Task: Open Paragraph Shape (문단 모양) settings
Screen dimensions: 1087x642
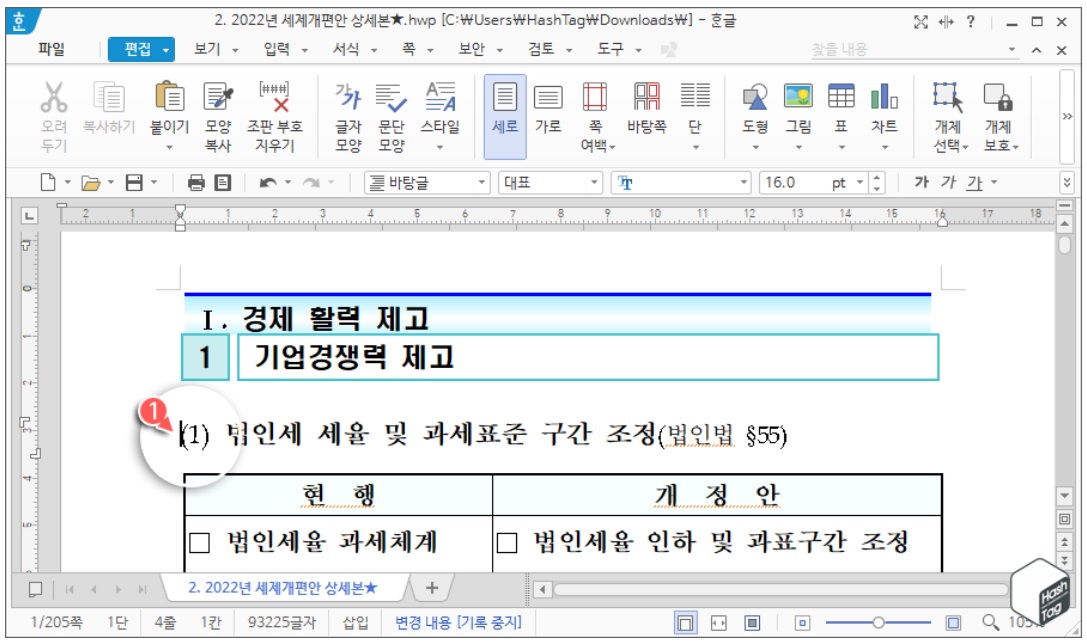Action: pos(391,97)
